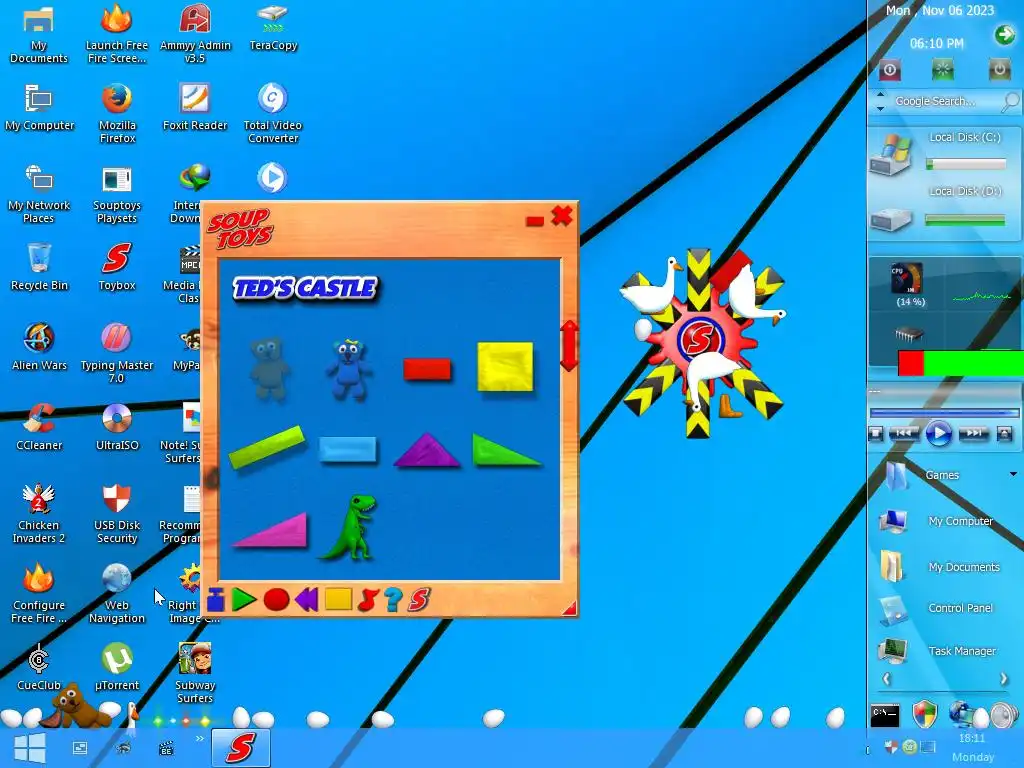Select the light blue rectangle block
Screen dimensions: 1024x768
348,450
